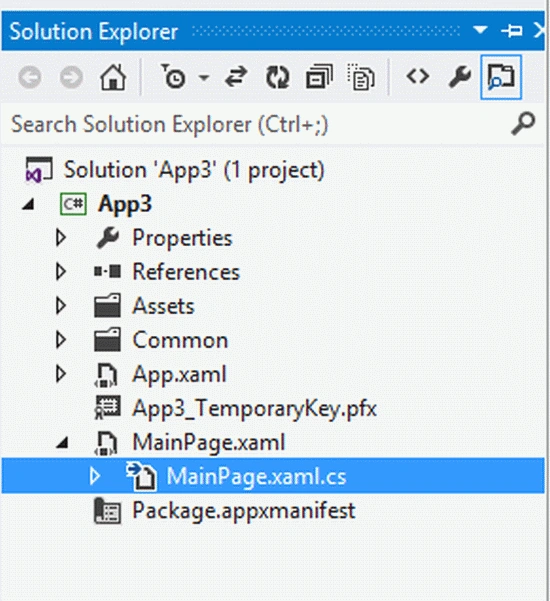Open Properties via the wrench toolbar icon
Viewport: 550px width, 601px height.
point(459,77)
